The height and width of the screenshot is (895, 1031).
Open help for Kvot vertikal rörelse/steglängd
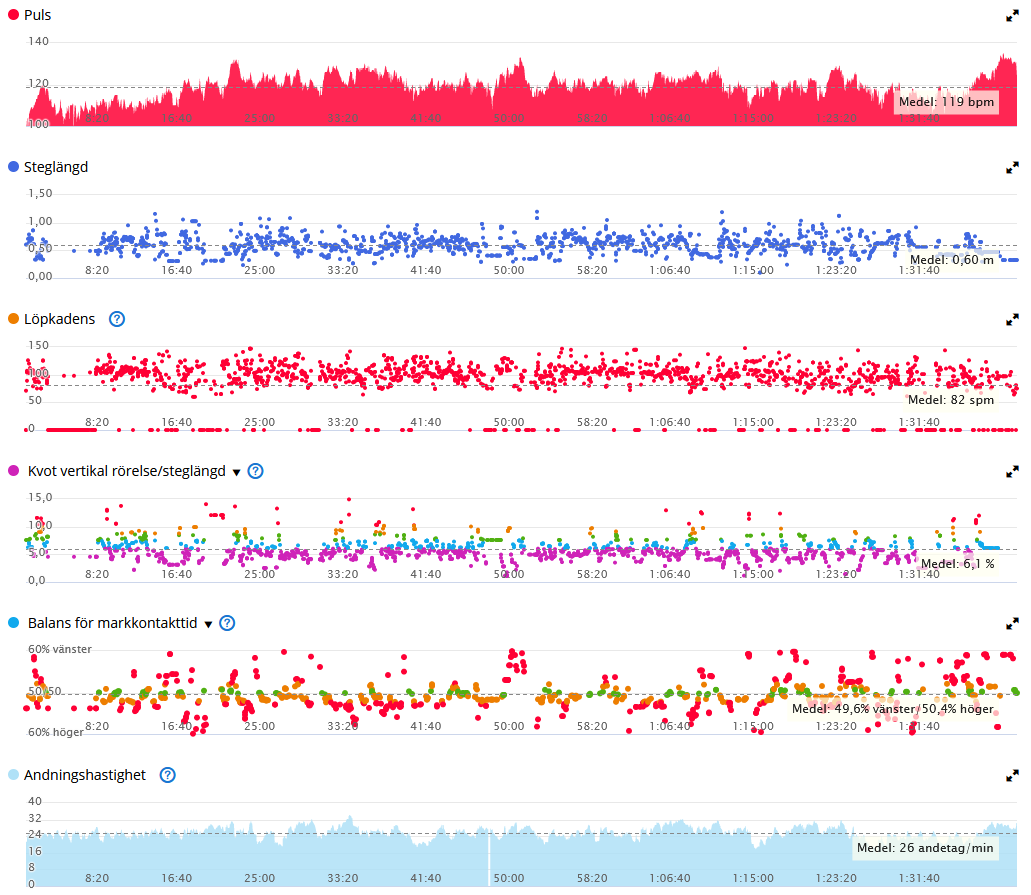255,471
